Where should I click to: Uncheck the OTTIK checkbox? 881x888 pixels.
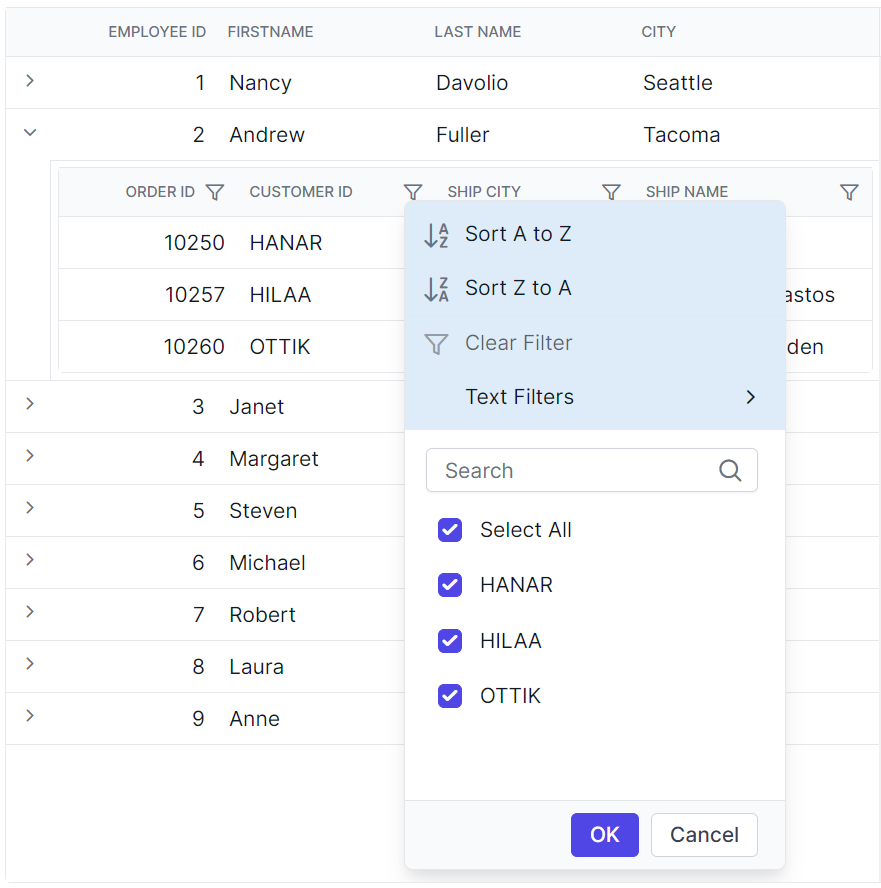(450, 696)
